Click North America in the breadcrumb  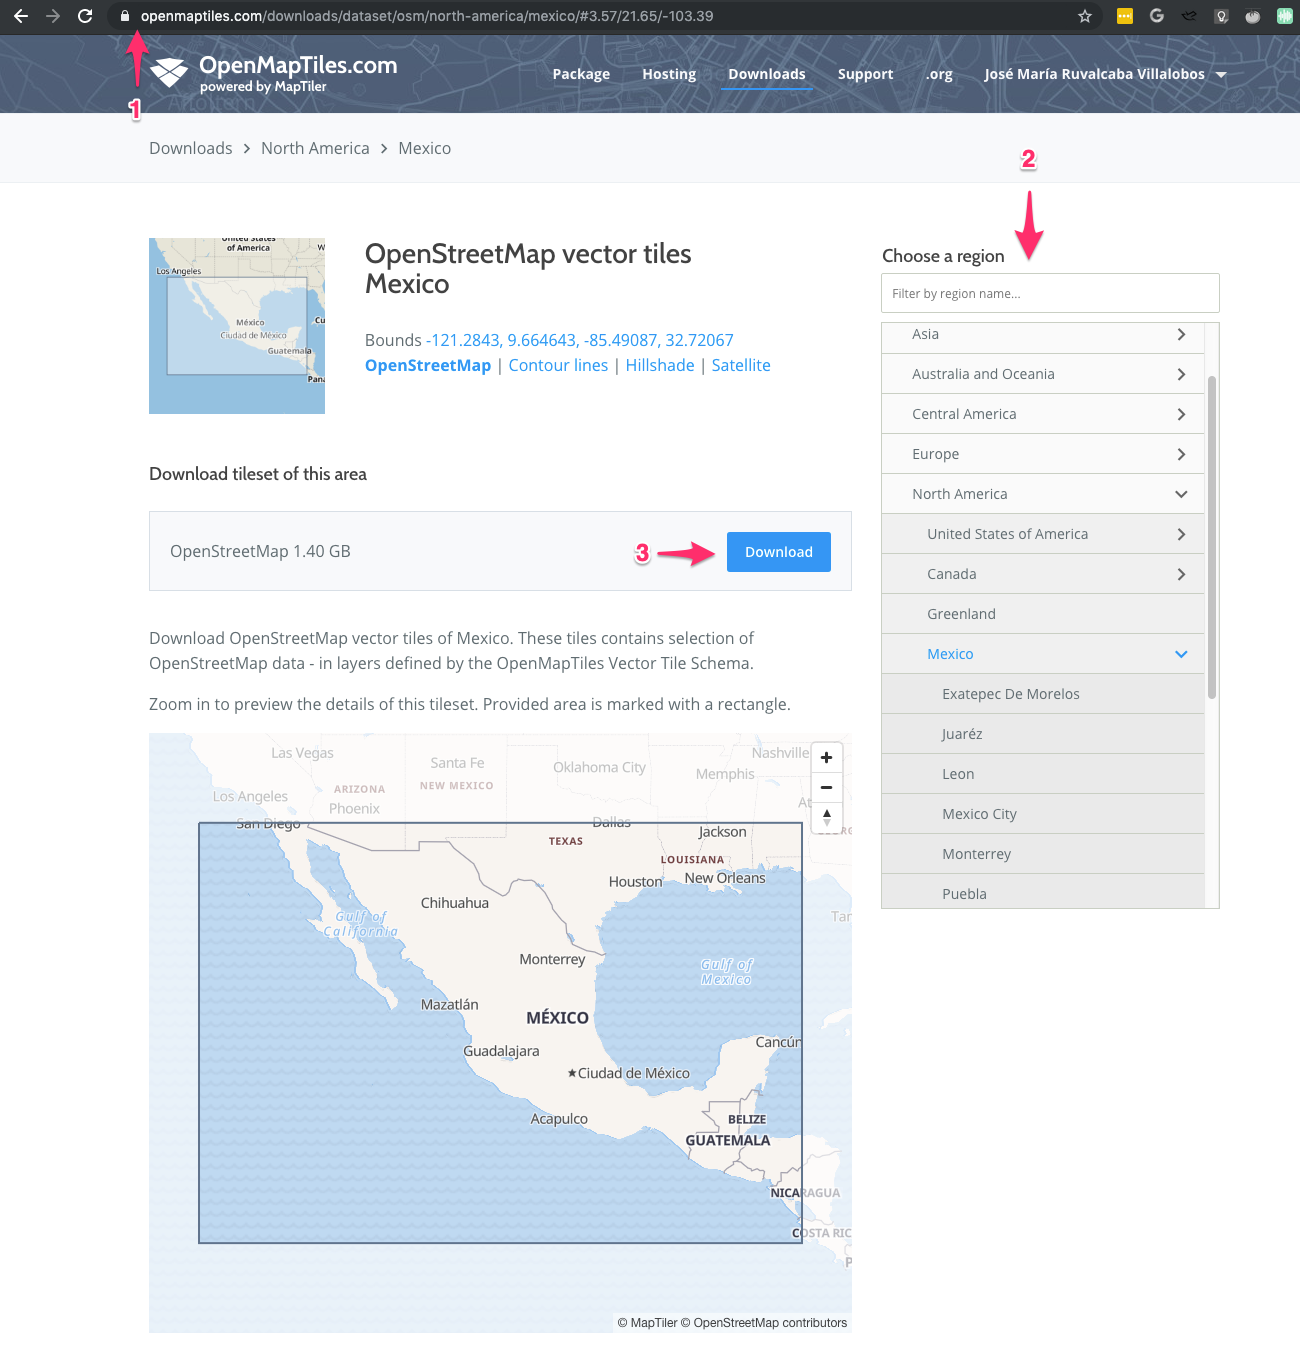click(315, 148)
